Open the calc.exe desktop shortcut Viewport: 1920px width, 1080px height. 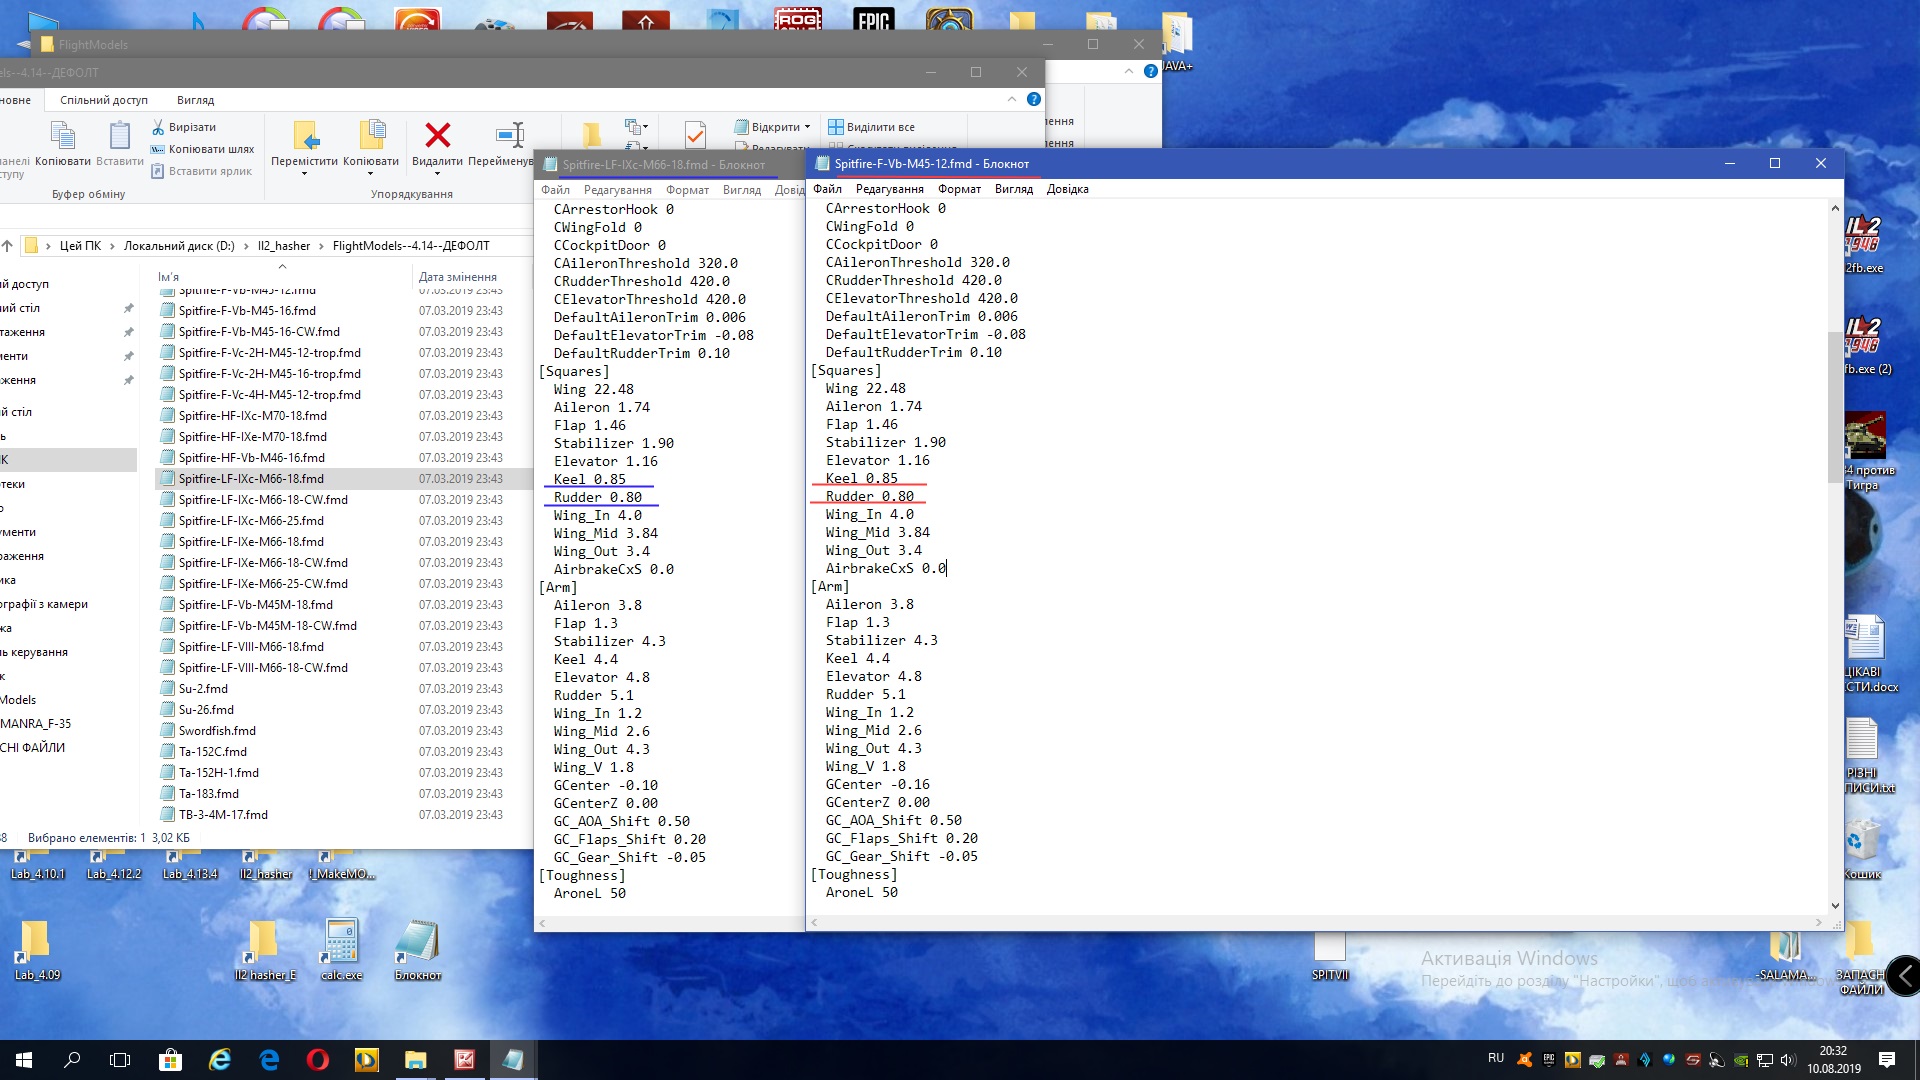click(341, 941)
